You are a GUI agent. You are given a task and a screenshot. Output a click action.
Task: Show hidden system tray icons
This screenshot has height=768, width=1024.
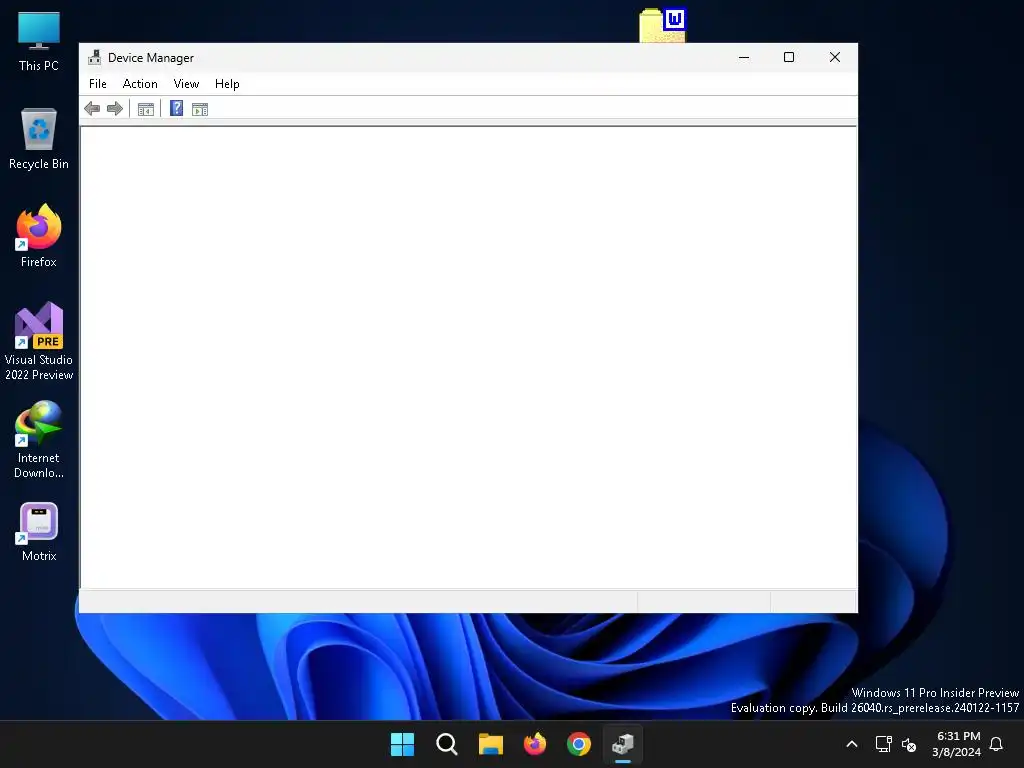[852, 744]
